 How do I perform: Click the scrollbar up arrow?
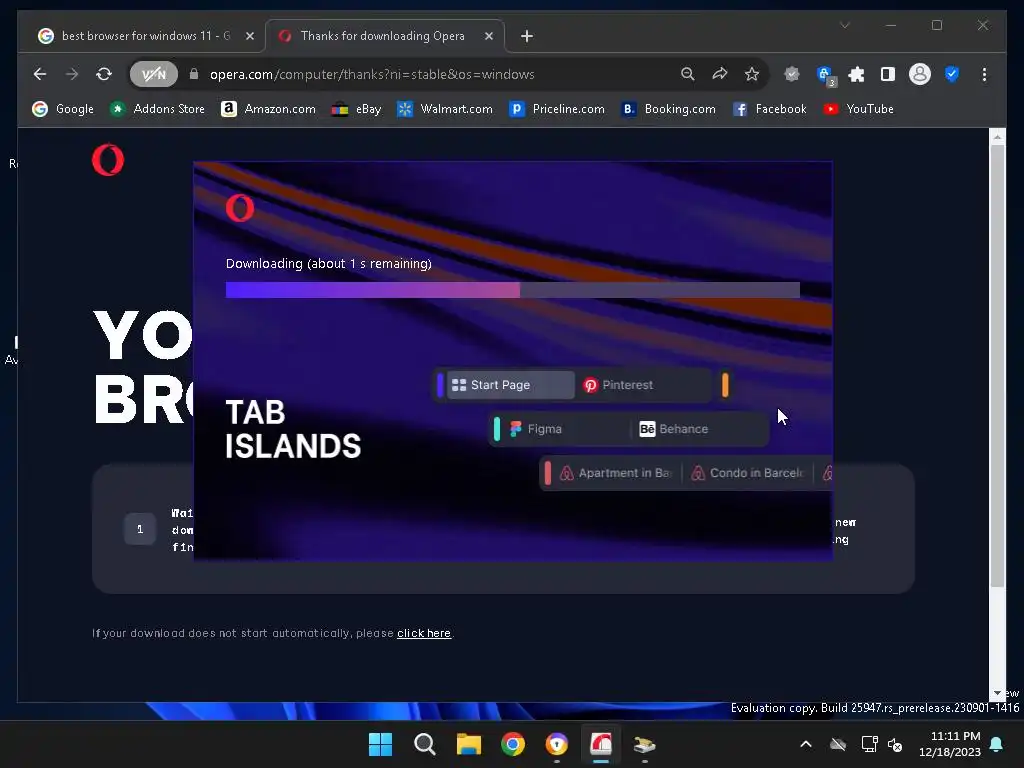tap(997, 136)
